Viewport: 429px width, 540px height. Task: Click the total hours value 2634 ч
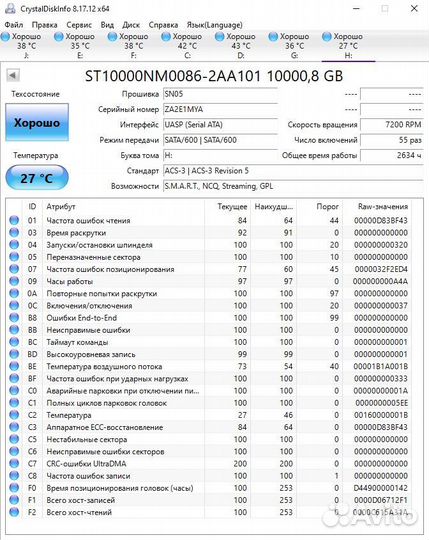(x=392, y=155)
